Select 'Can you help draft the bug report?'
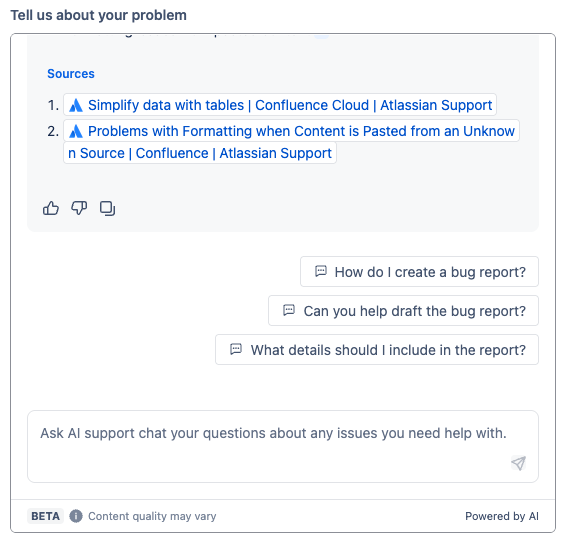Image resolution: width=567 pixels, height=540 pixels. [x=404, y=311]
